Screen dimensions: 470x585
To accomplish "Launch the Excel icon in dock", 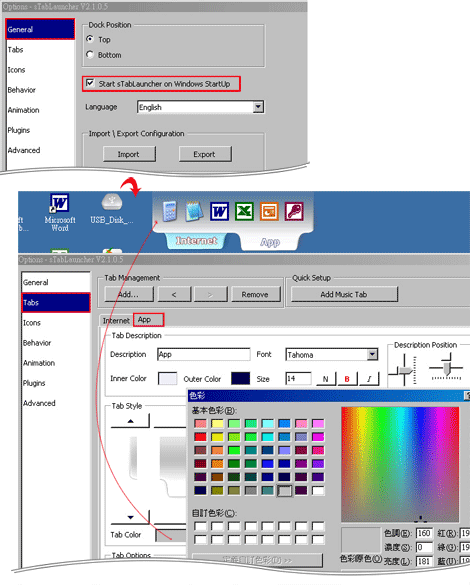I will (244, 211).
